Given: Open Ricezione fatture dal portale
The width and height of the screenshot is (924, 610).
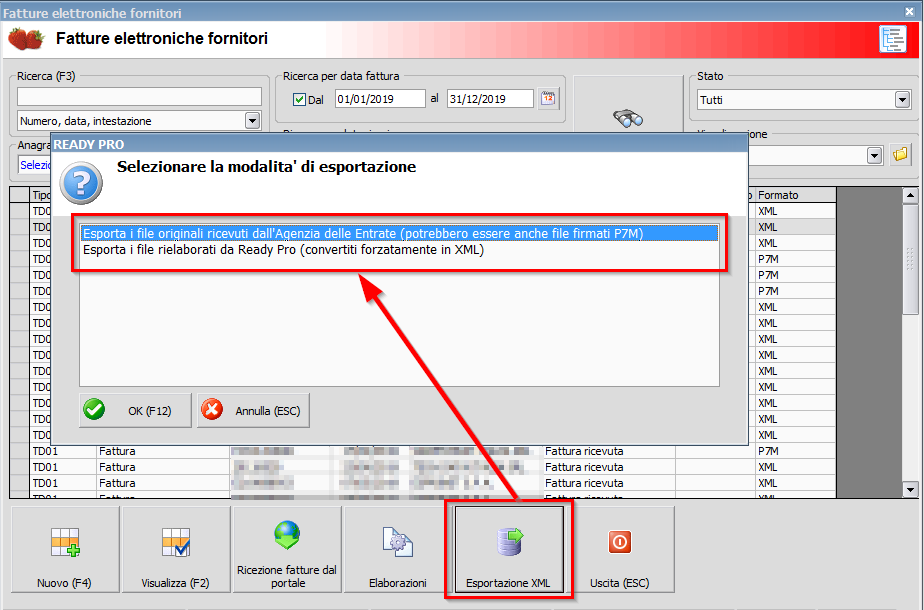Looking at the screenshot, I should pyautogui.click(x=287, y=549).
